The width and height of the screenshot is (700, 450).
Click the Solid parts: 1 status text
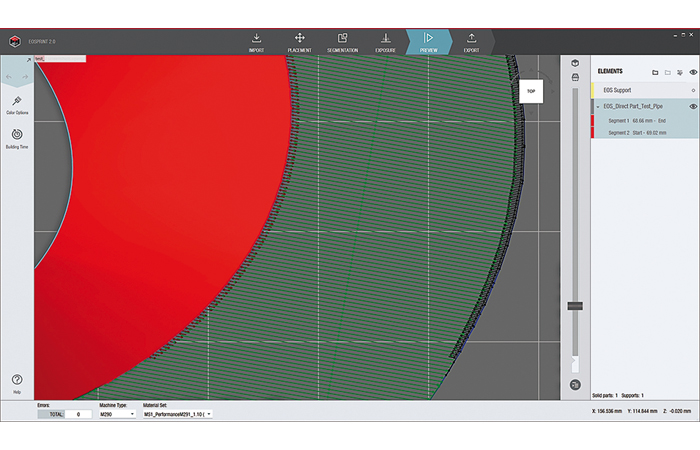[605, 395]
